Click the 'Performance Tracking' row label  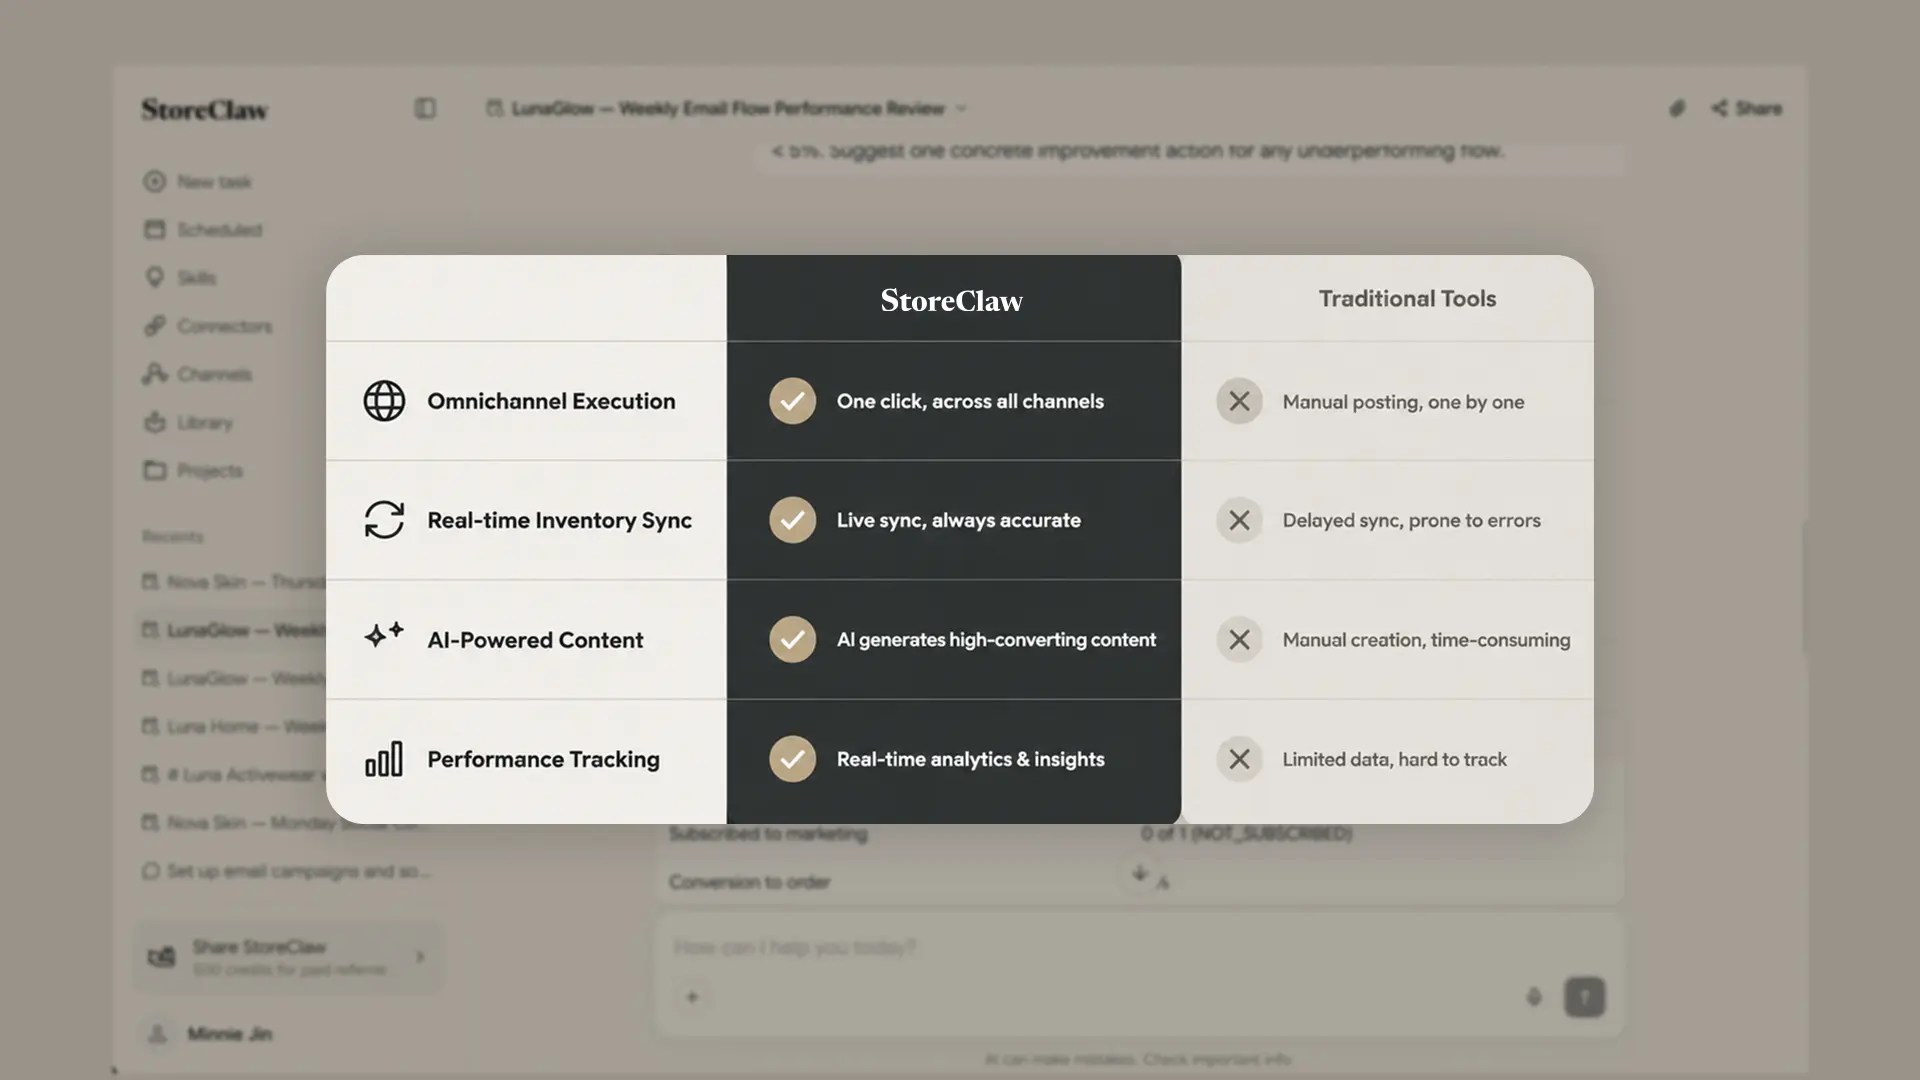click(543, 760)
